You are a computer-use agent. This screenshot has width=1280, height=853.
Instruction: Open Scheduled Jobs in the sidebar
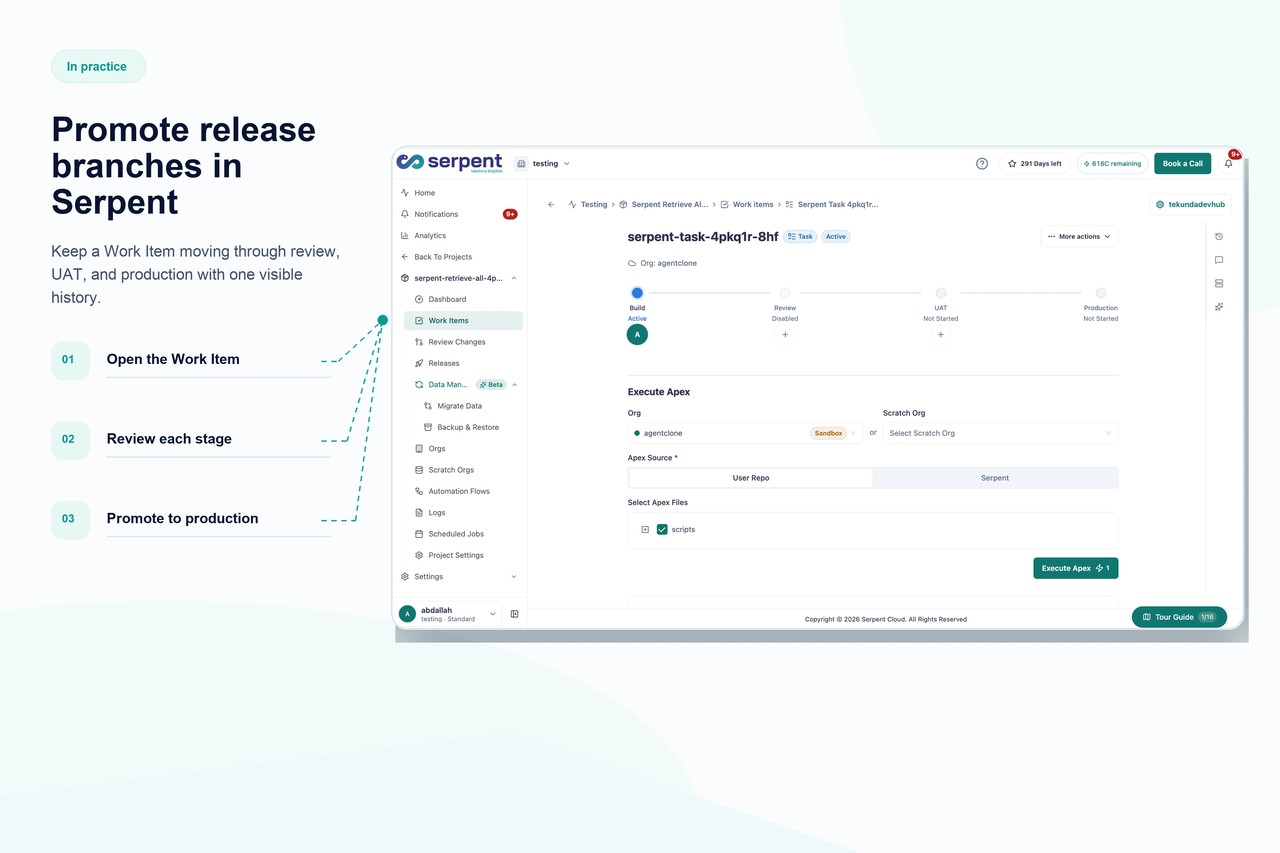point(464,534)
